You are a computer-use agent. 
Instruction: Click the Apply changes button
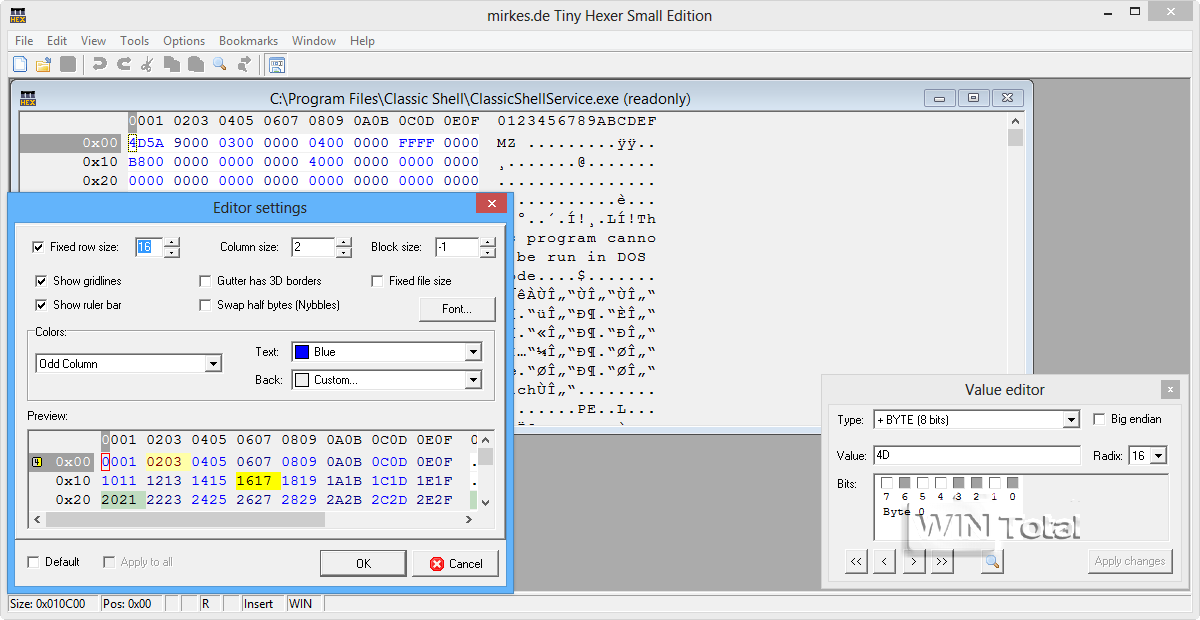click(1129, 562)
